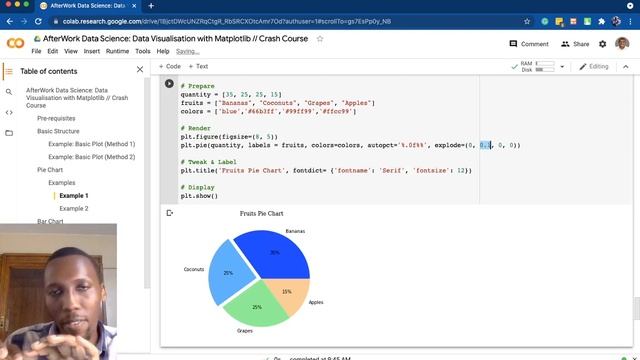Open Example: Basic Plot (Method 1)
The width and height of the screenshot is (640, 360).
click(92, 144)
